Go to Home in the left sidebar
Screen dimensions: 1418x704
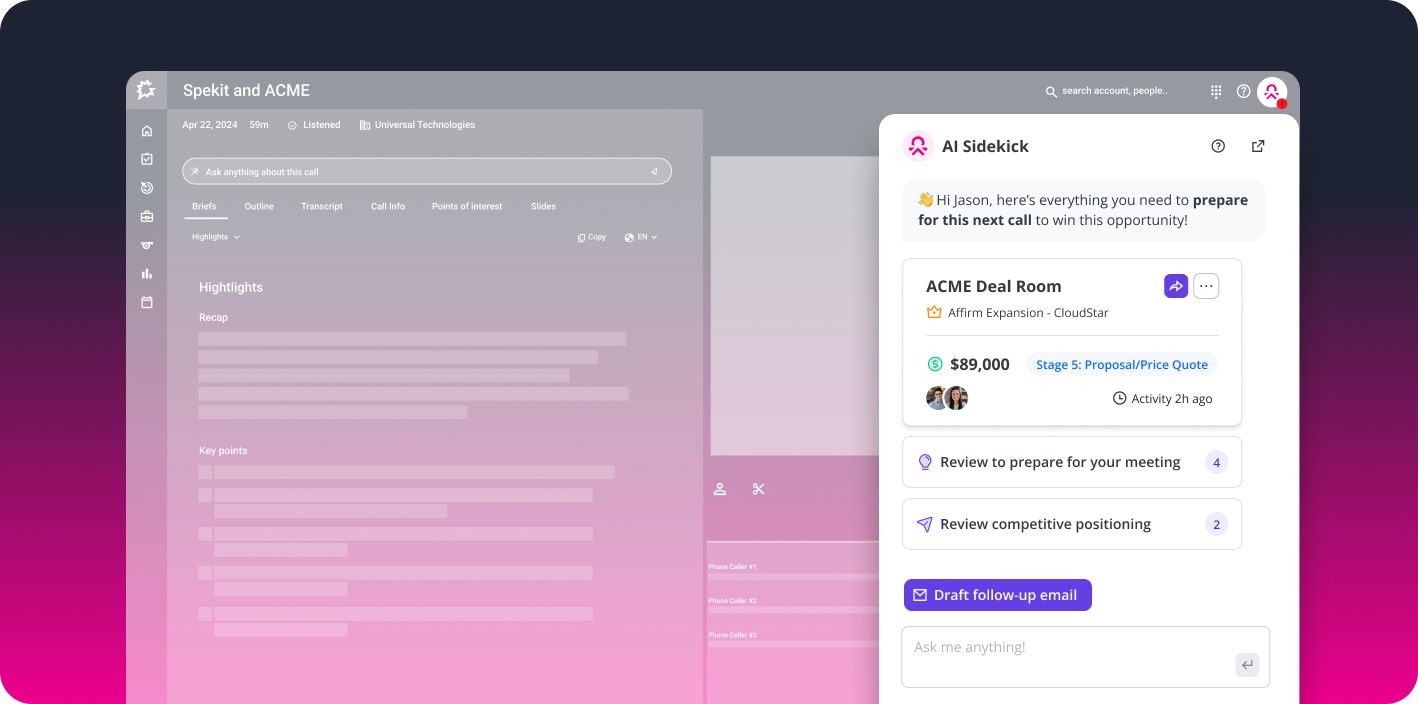point(147,131)
